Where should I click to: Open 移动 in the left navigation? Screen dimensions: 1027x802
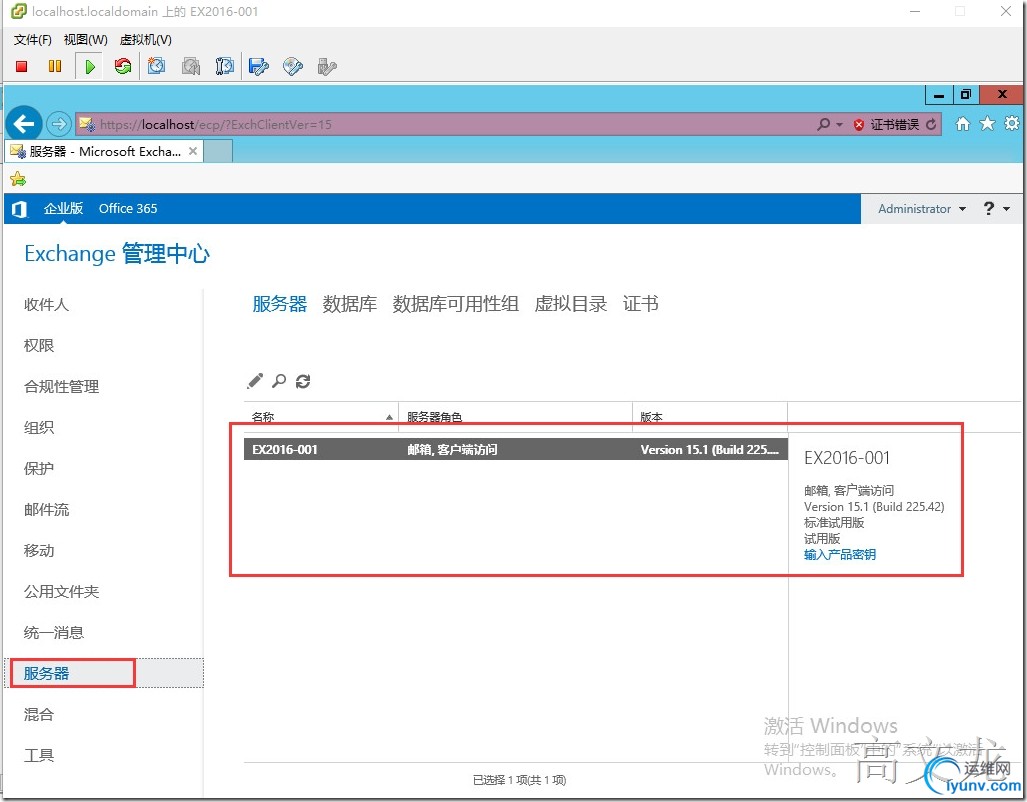point(39,550)
